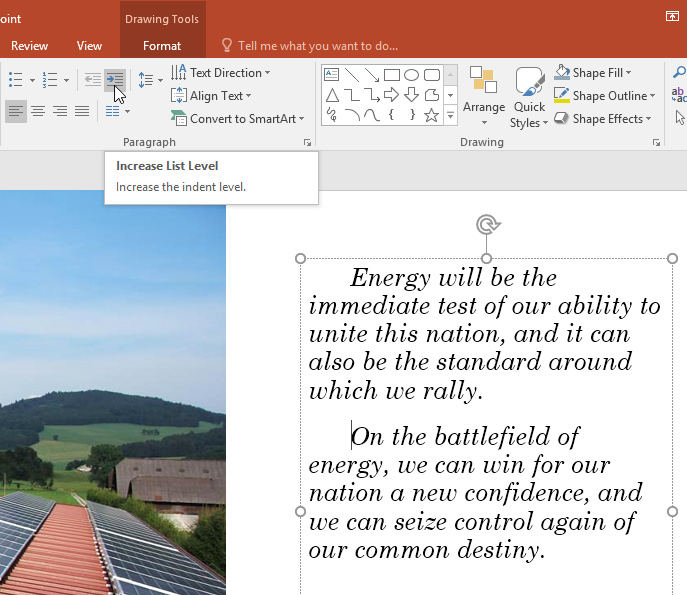Insert a text box from shapes gallery

coord(331,75)
